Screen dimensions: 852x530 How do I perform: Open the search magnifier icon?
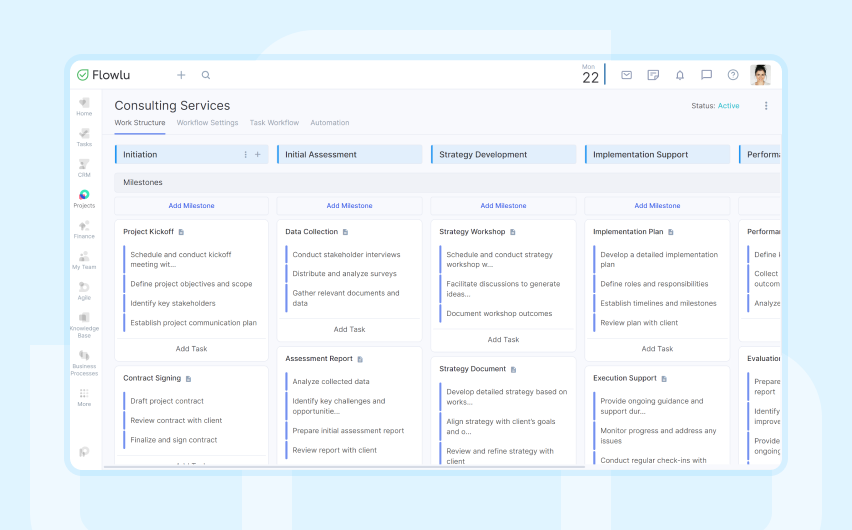coord(206,75)
